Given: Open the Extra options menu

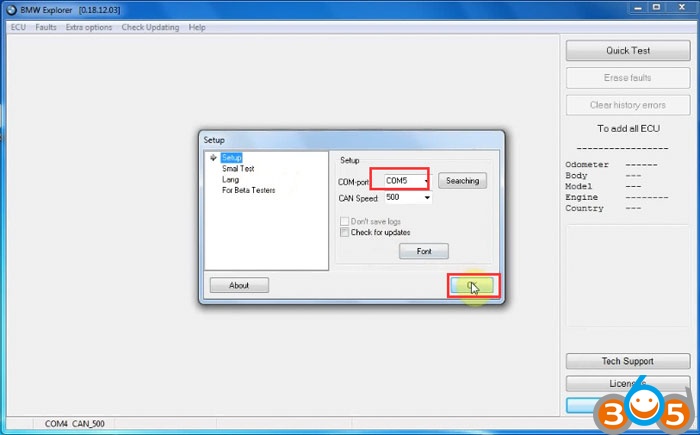Looking at the screenshot, I should click(x=89, y=27).
